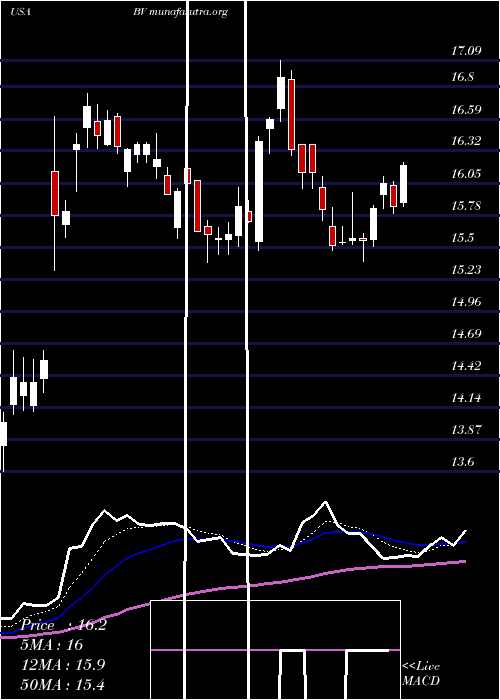Click the 15.23 price axis label

[x=466, y=270]
